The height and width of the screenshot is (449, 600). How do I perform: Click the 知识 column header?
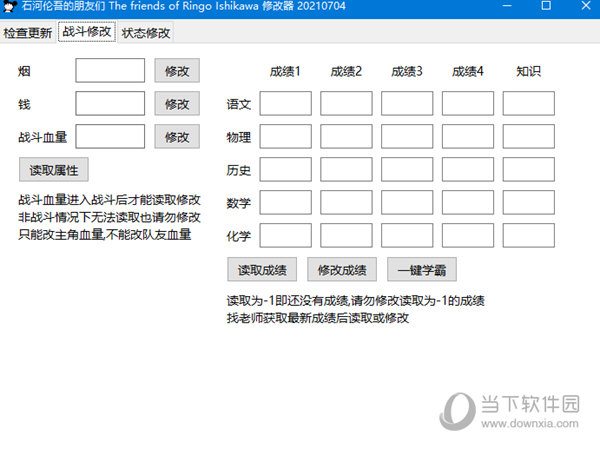(528, 71)
